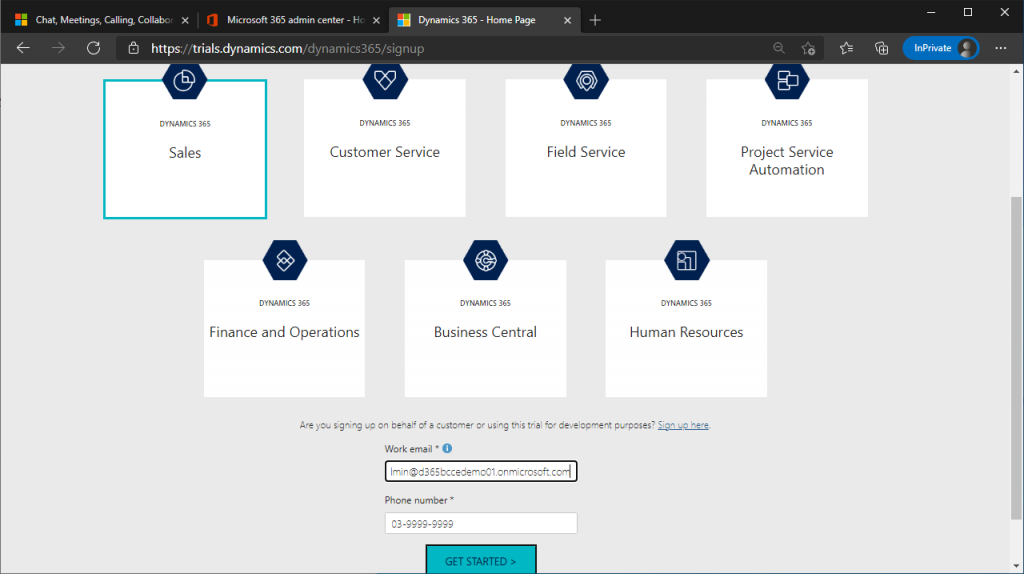The image size is (1024, 574).
Task: Switch to Chat, Meetings, Calling tab
Action: pos(102,20)
